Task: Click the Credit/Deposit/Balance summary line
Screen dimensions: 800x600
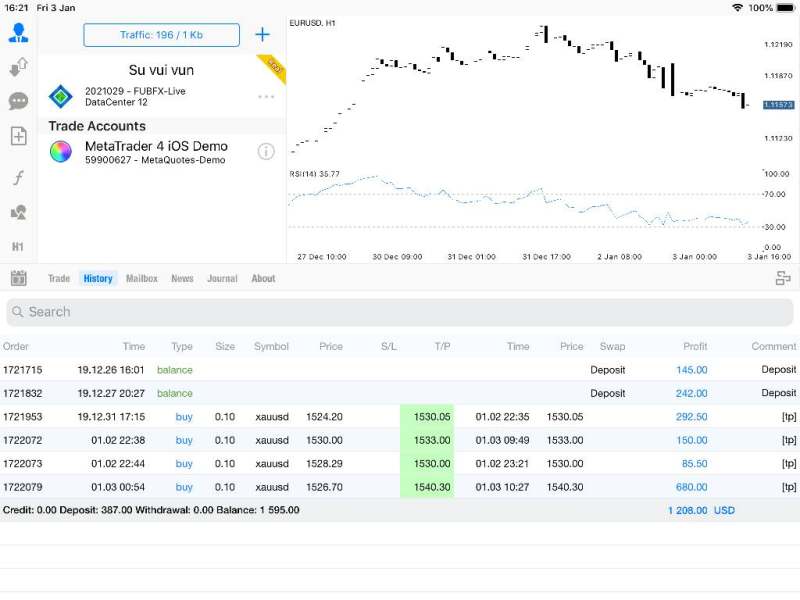Action: pos(151,510)
